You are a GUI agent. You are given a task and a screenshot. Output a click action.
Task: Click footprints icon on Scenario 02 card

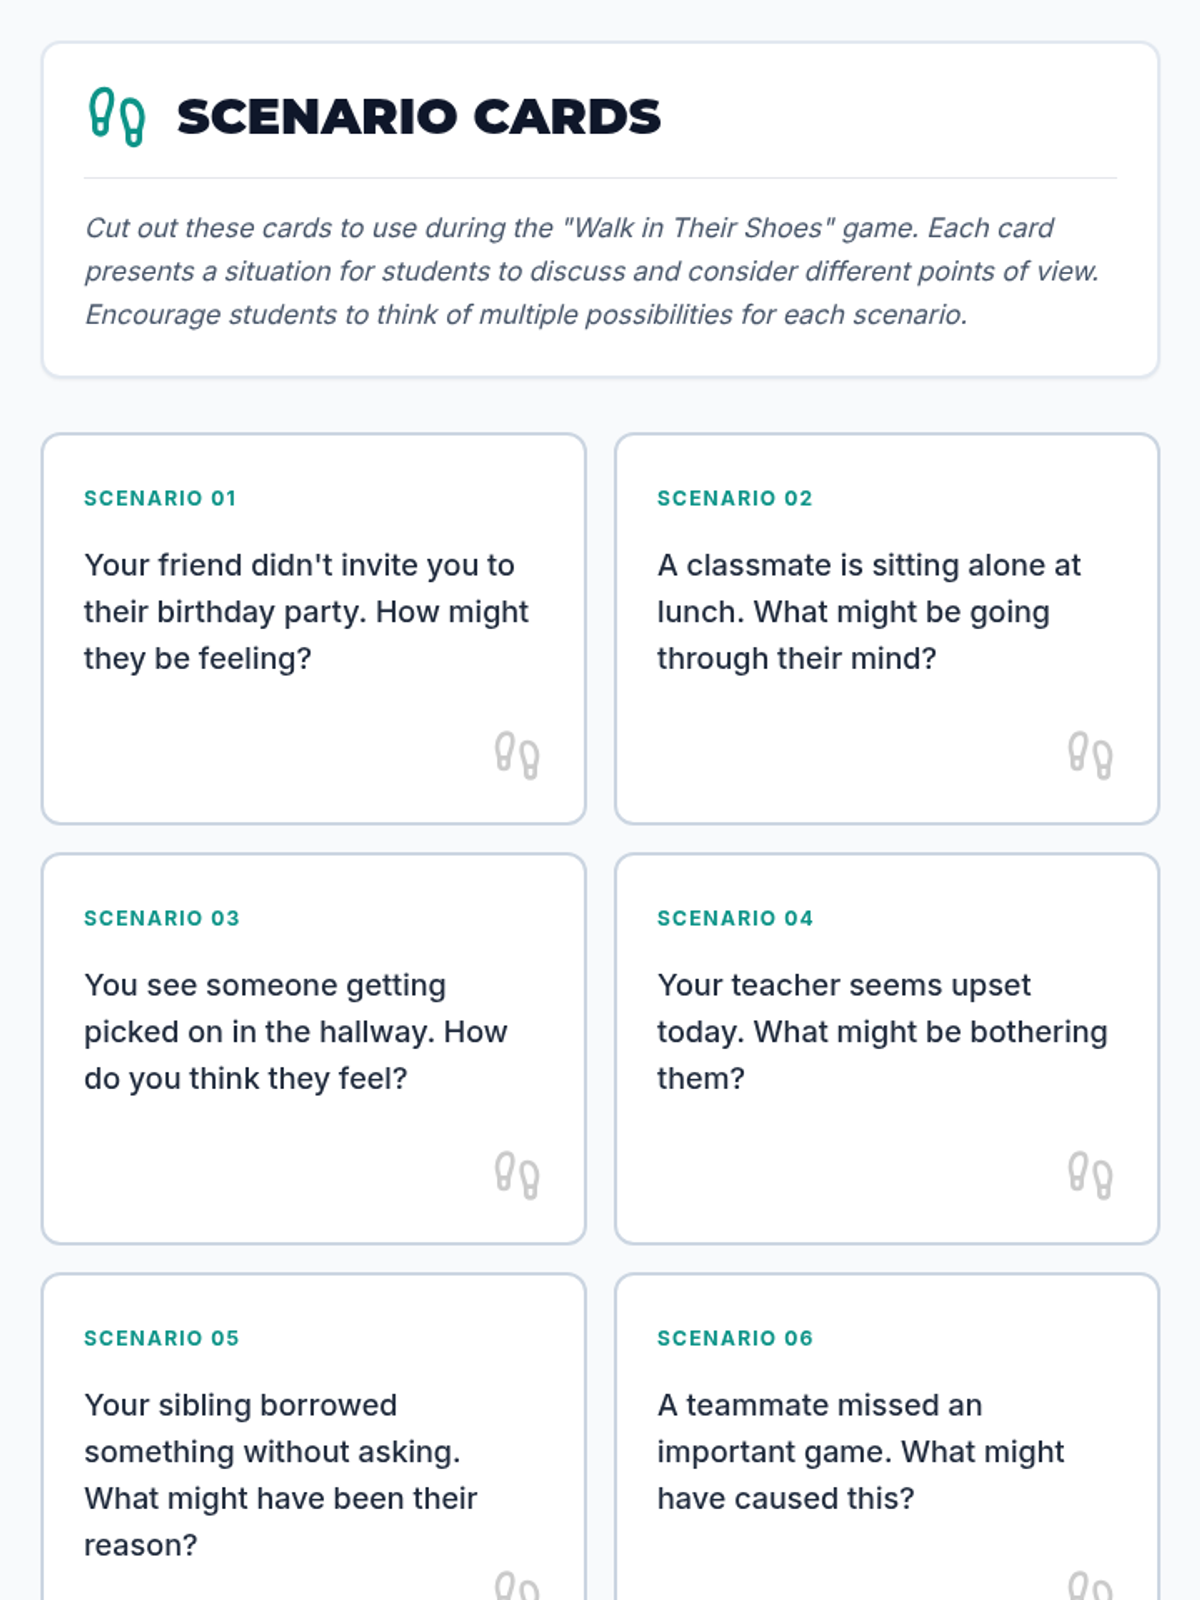pyautogui.click(x=1090, y=756)
